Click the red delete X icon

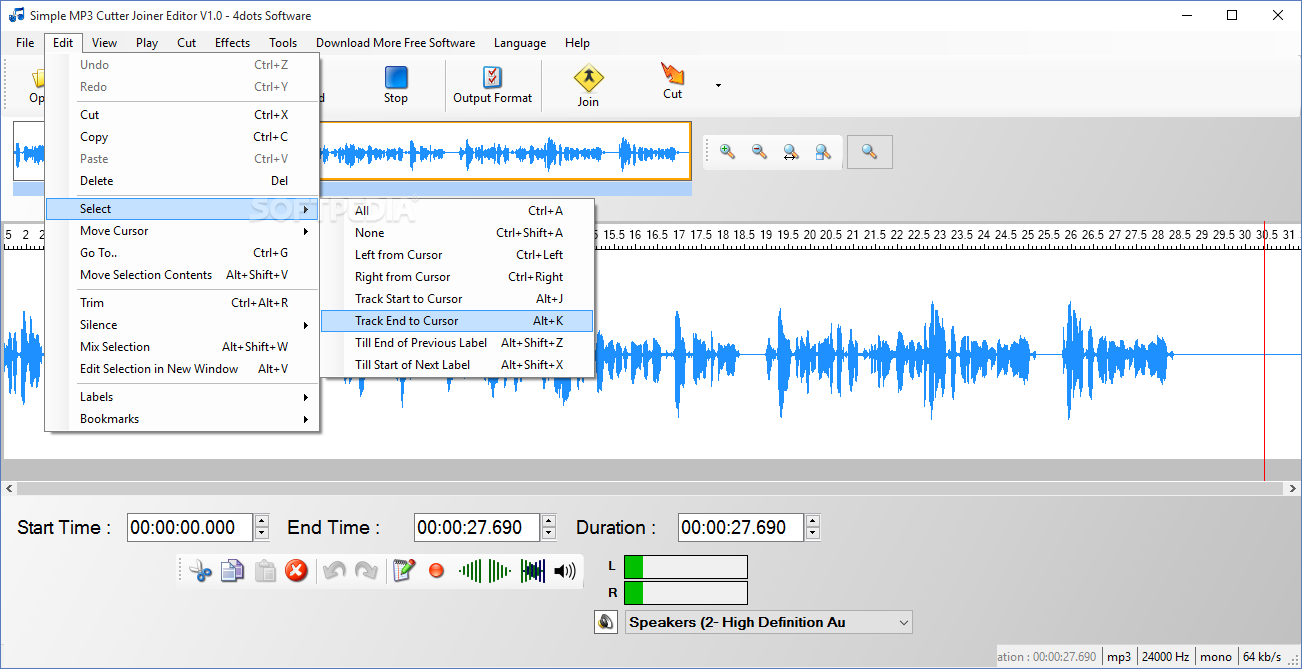click(296, 571)
